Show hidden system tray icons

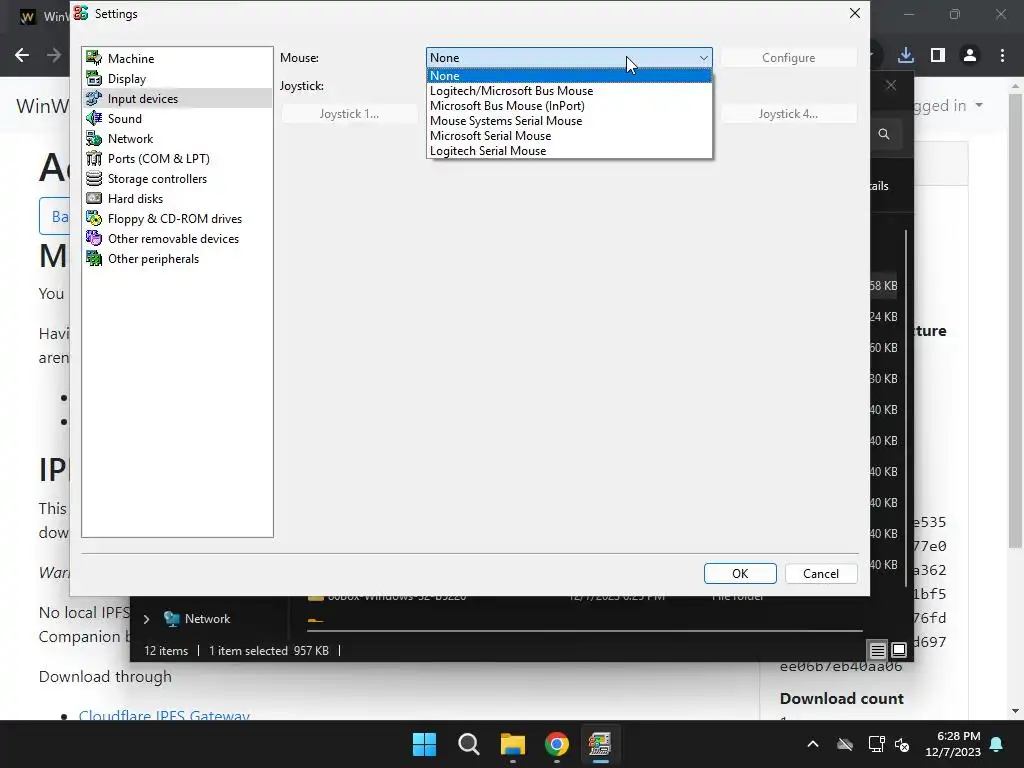point(813,744)
